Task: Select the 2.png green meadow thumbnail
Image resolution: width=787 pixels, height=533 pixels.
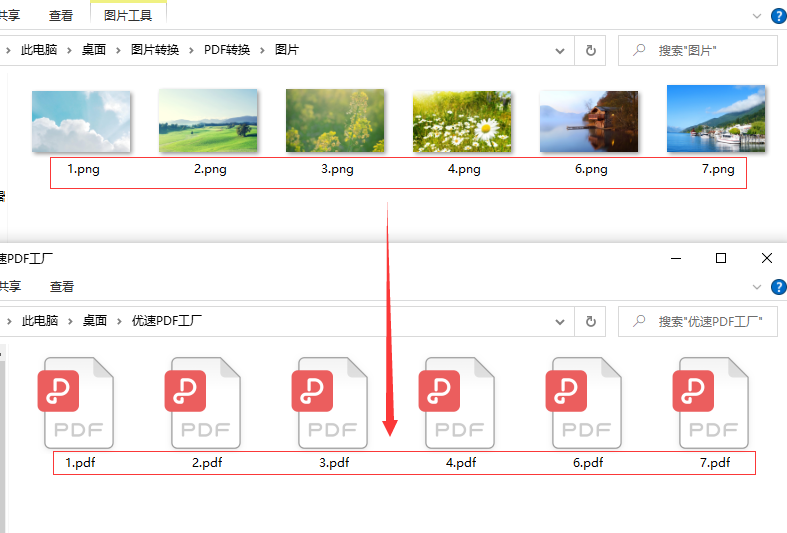Action: tap(208, 120)
